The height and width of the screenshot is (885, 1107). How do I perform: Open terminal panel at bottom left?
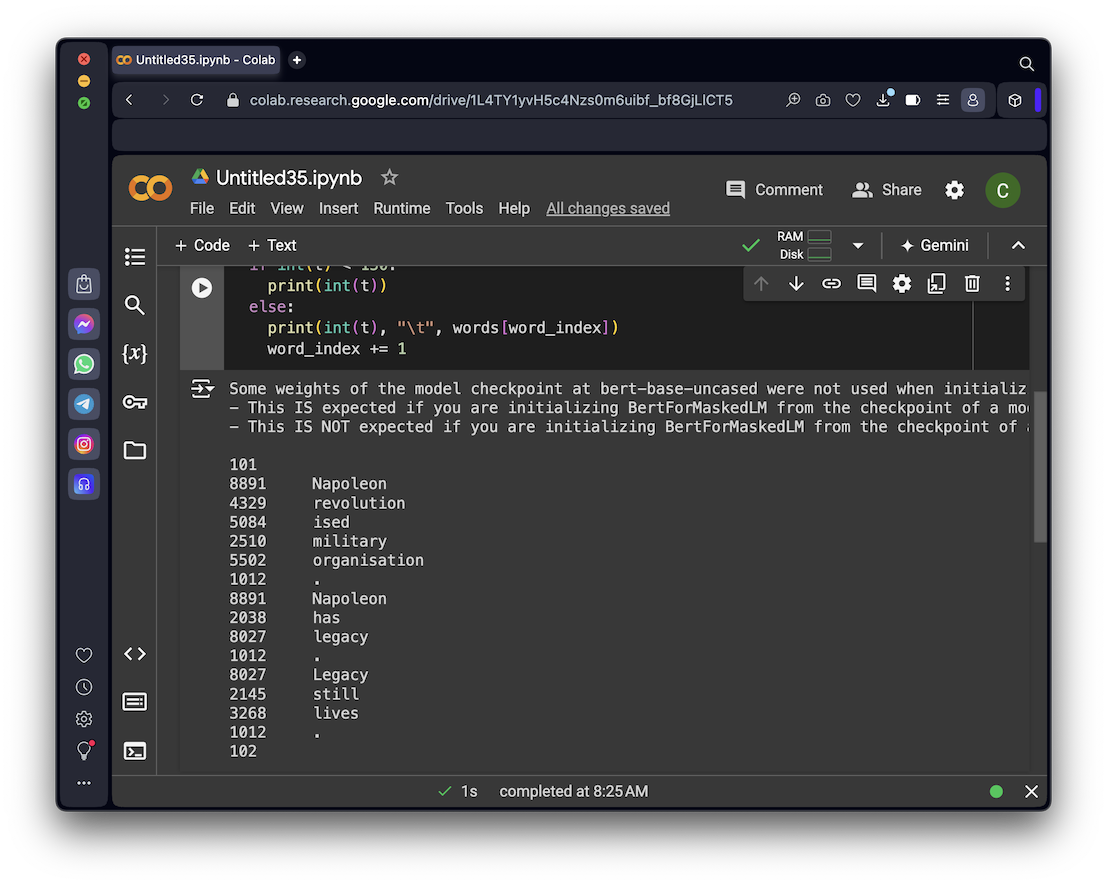tap(135, 751)
